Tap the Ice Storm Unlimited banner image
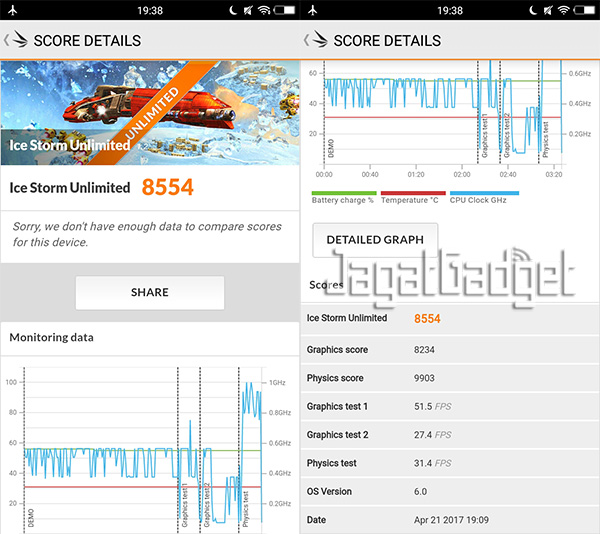Screen dimensions: 600x534 (150, 112)
